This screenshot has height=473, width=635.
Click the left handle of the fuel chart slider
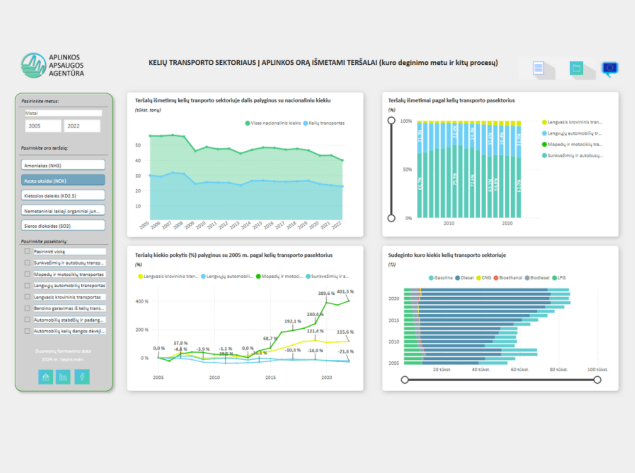pyautogui.click(x=405, y=380)
